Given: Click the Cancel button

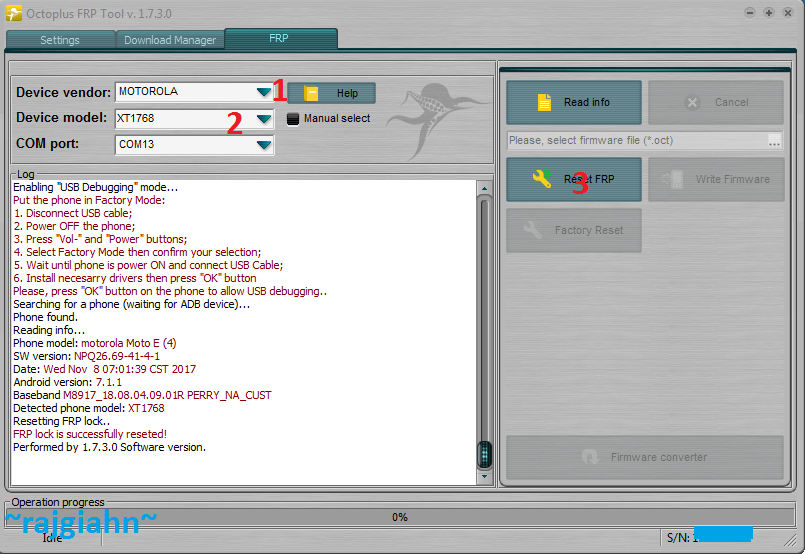Looking at the screenshot, I should 716,102.
